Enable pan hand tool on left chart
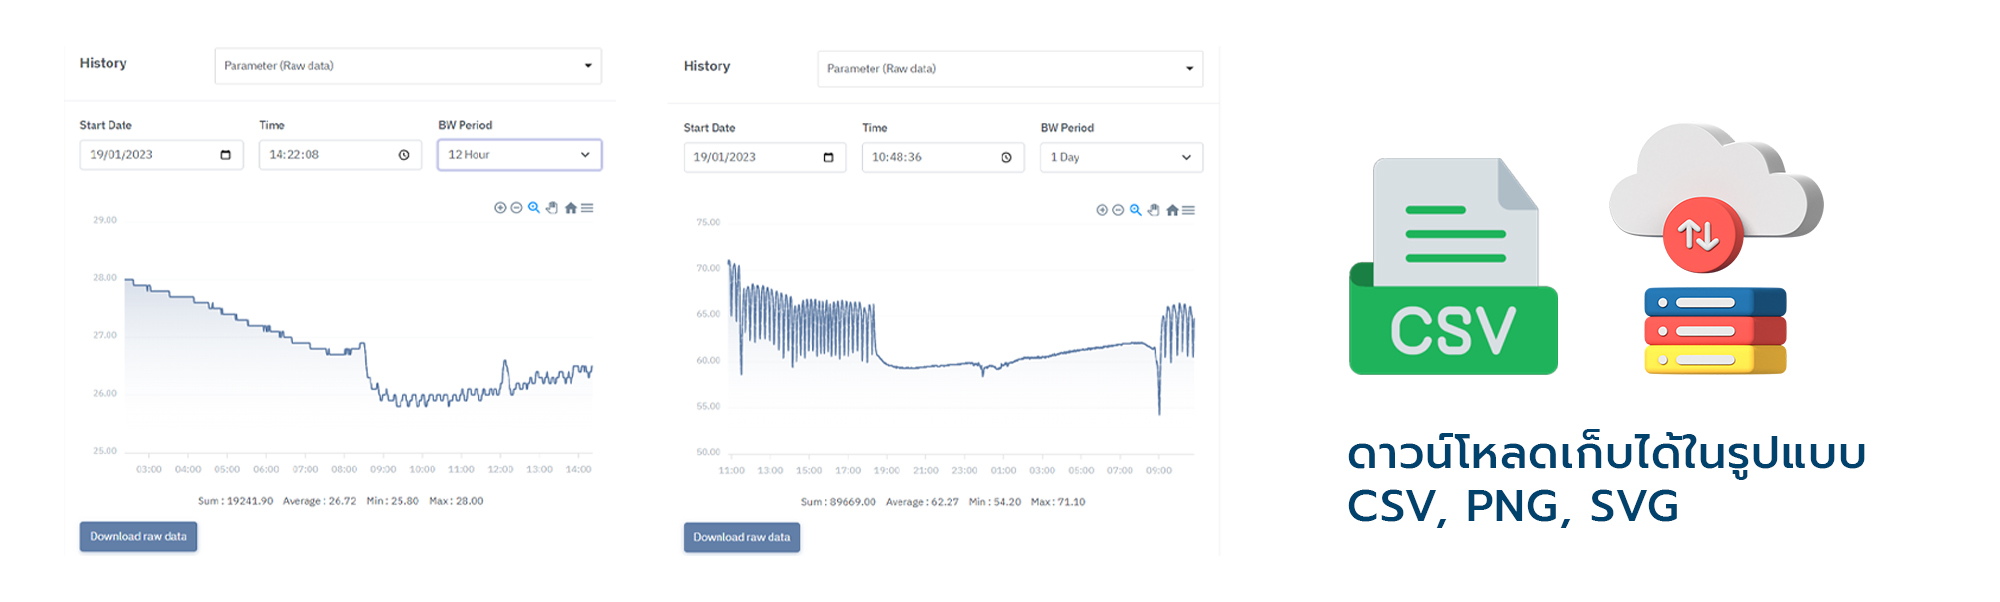 552,208
